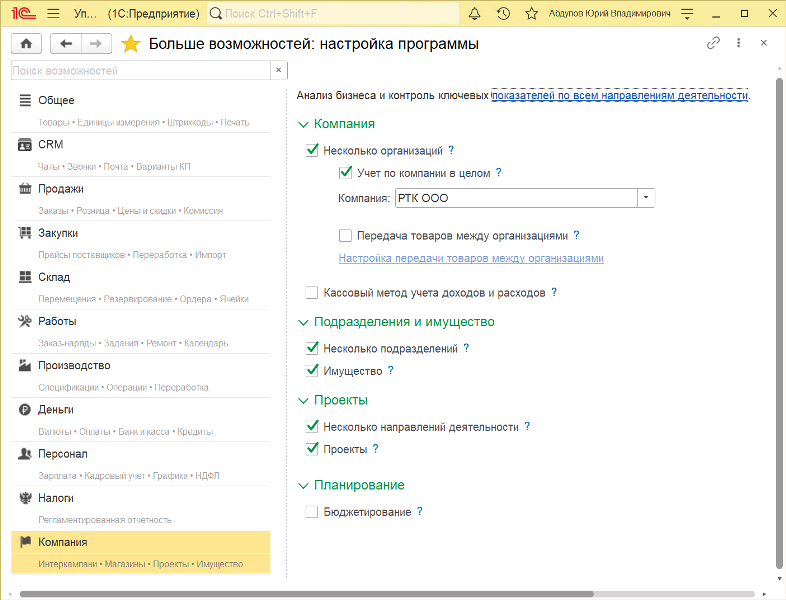This screenshot has height=600, width=786.
Task: Clear the feature search field
Action: [279, 70]
